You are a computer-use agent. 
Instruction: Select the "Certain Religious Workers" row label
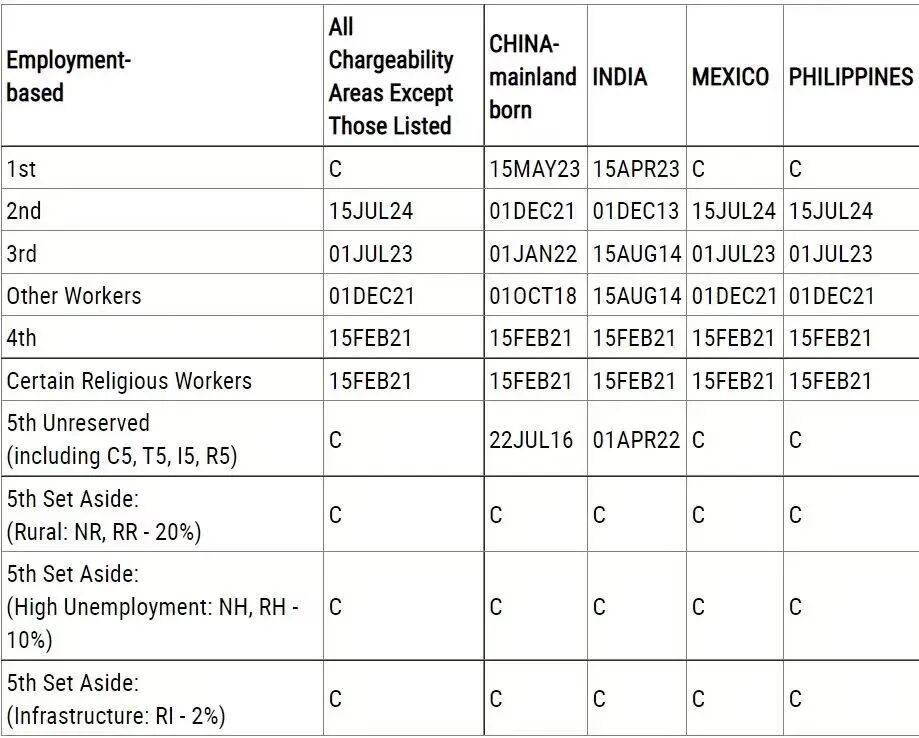129,381
